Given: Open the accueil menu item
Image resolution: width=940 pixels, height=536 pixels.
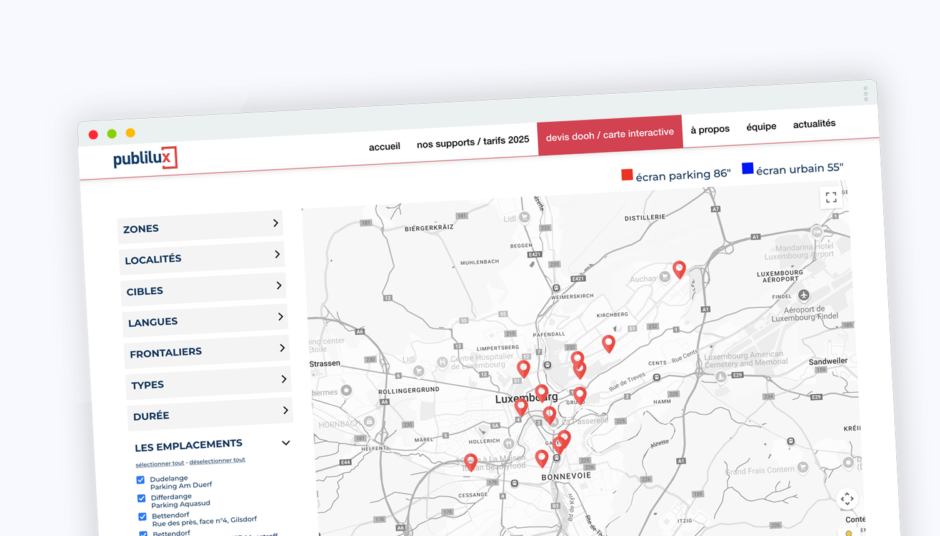Looking at the screenshot, I should pos(384,146).
